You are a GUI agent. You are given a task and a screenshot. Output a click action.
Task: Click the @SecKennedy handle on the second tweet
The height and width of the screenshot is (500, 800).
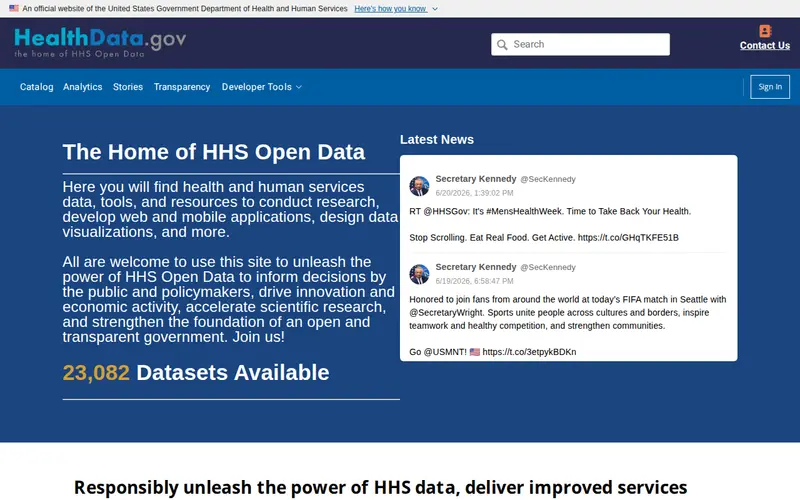tap(548, 267)
